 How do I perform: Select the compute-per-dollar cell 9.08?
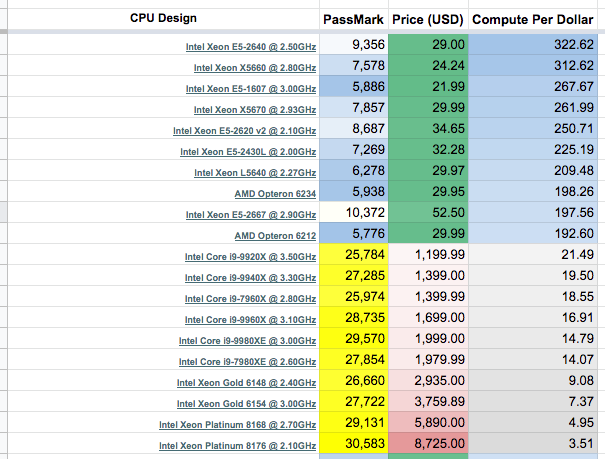click(x=533, y=381)
